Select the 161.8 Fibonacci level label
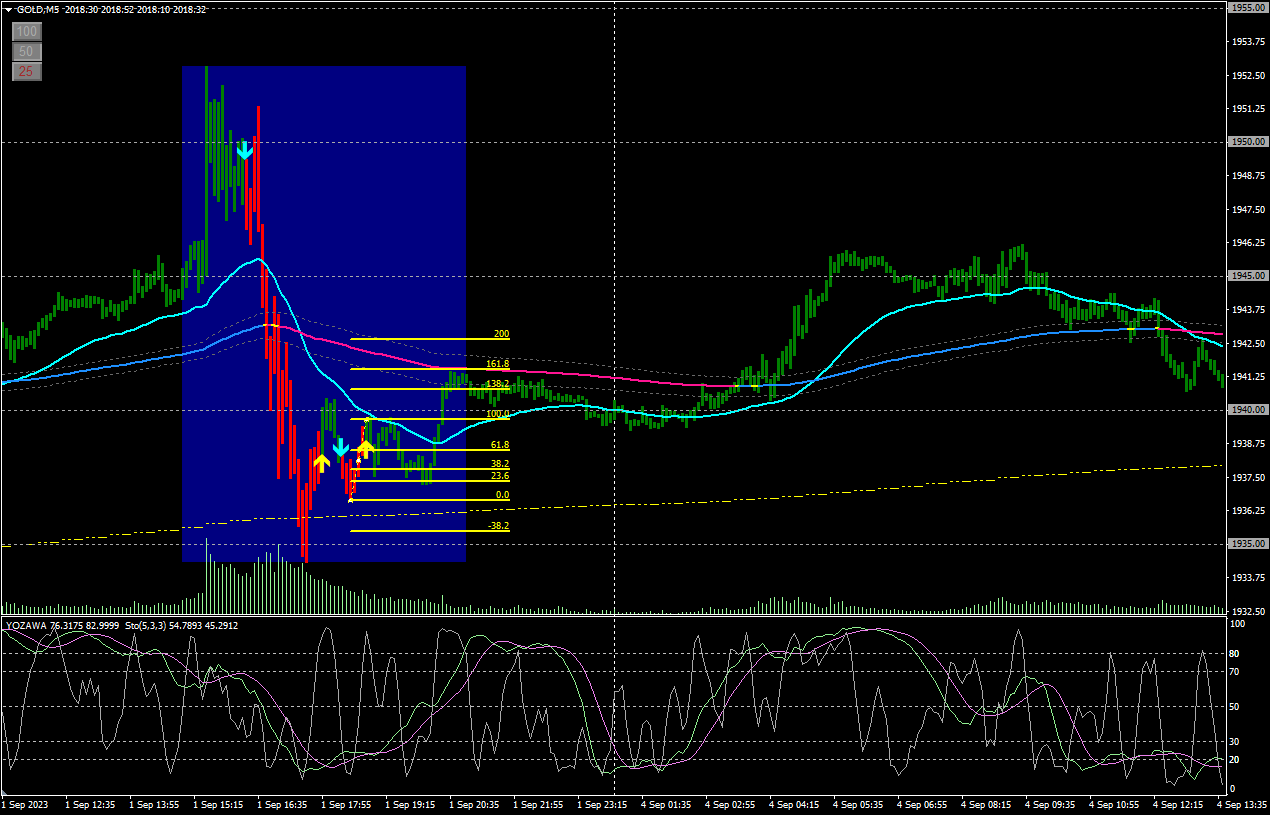Viewport: 1270px width, 815px height. point(497,364)
